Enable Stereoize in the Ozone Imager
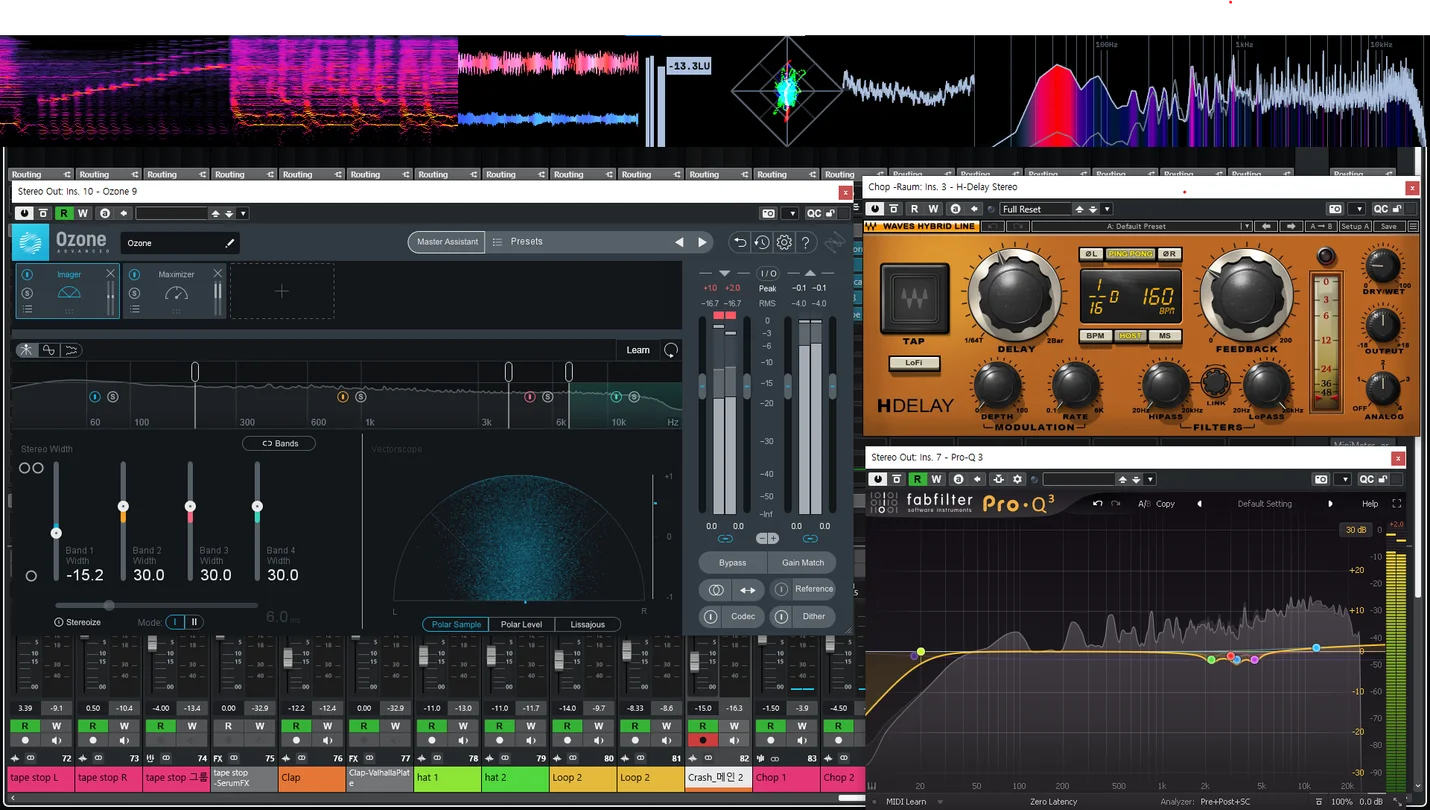This screenshot has width=1430, height=810. pos(78,622)
